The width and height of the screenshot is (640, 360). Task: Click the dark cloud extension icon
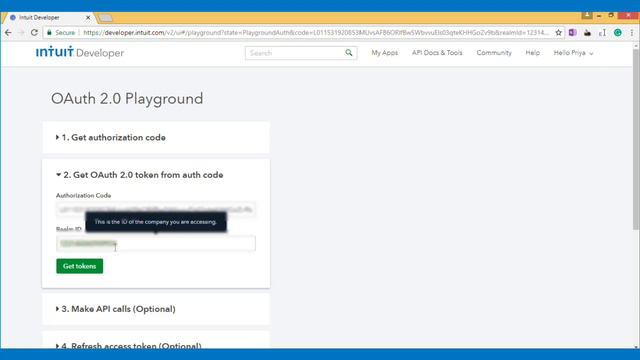[587, 33]
